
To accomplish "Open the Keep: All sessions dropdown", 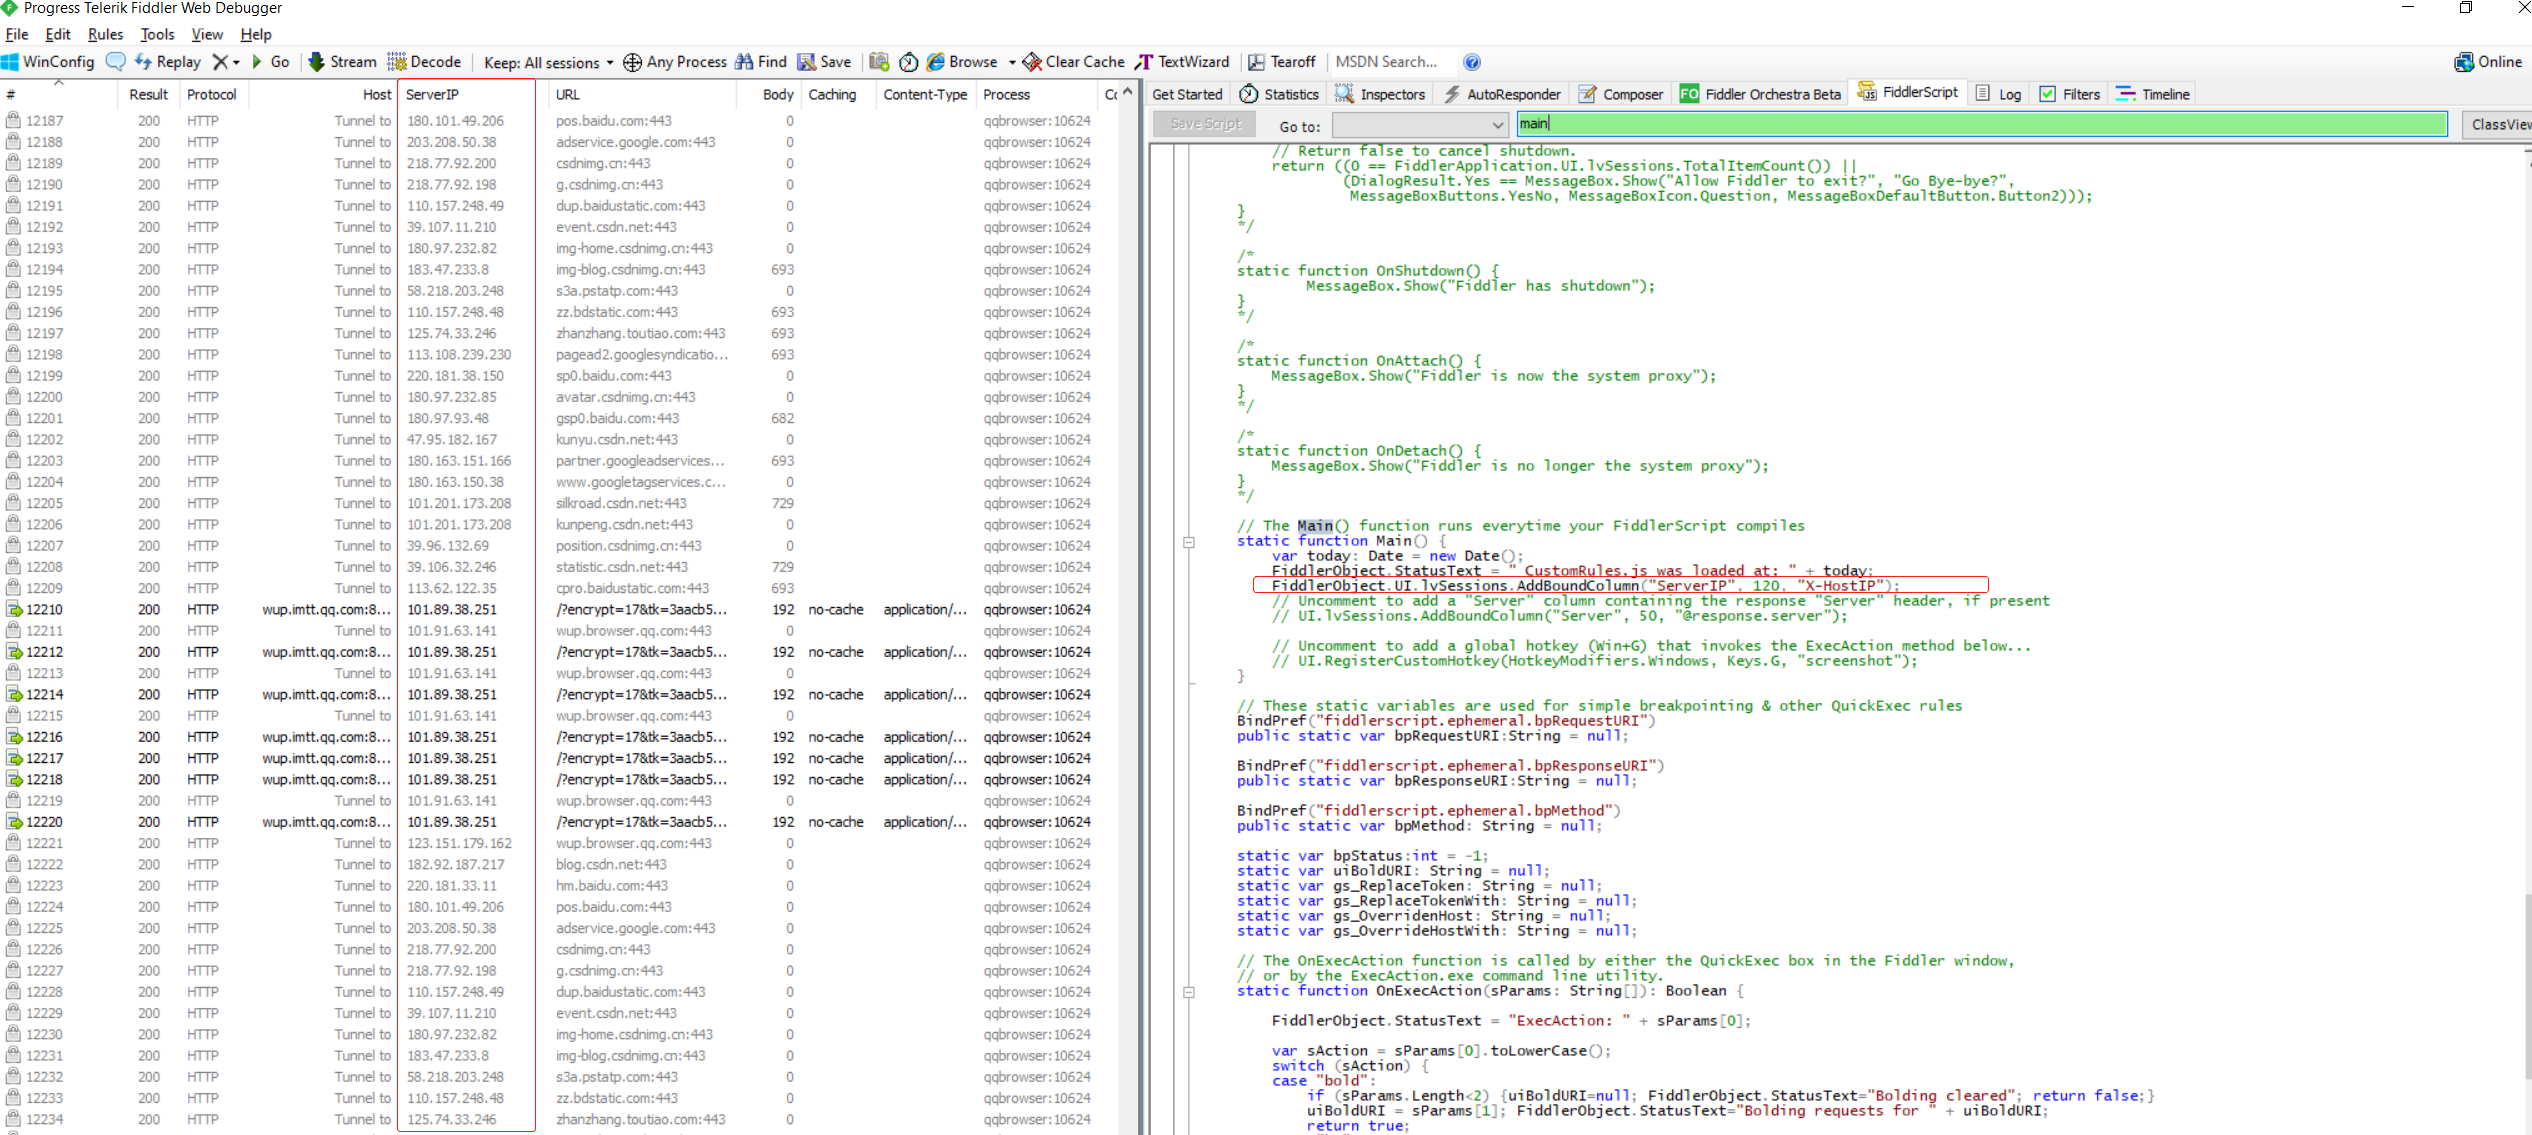I will 548,63.
